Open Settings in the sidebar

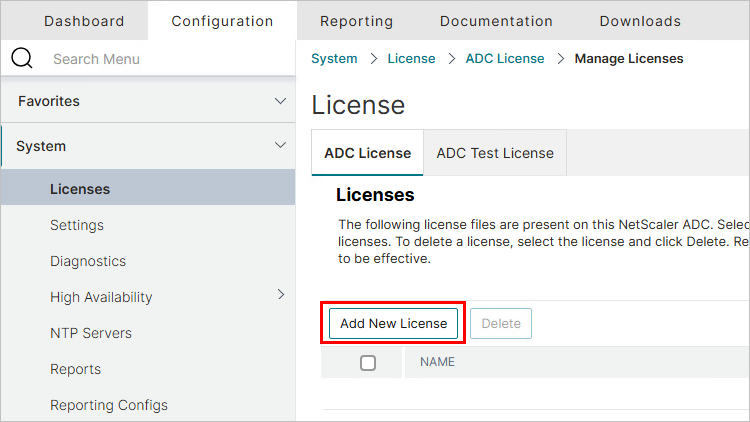point(77,225)
